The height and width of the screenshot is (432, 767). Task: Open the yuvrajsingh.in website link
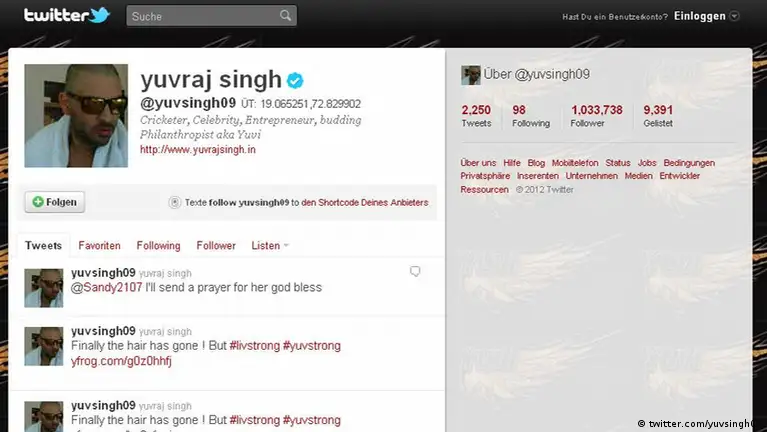[x=198, y=150]
